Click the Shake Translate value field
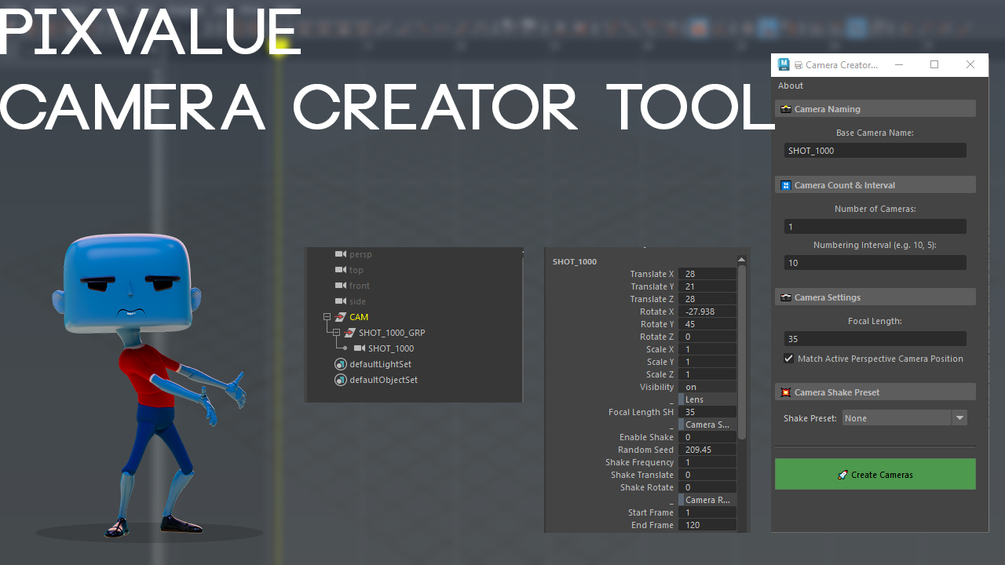 (x=707, y=475)
